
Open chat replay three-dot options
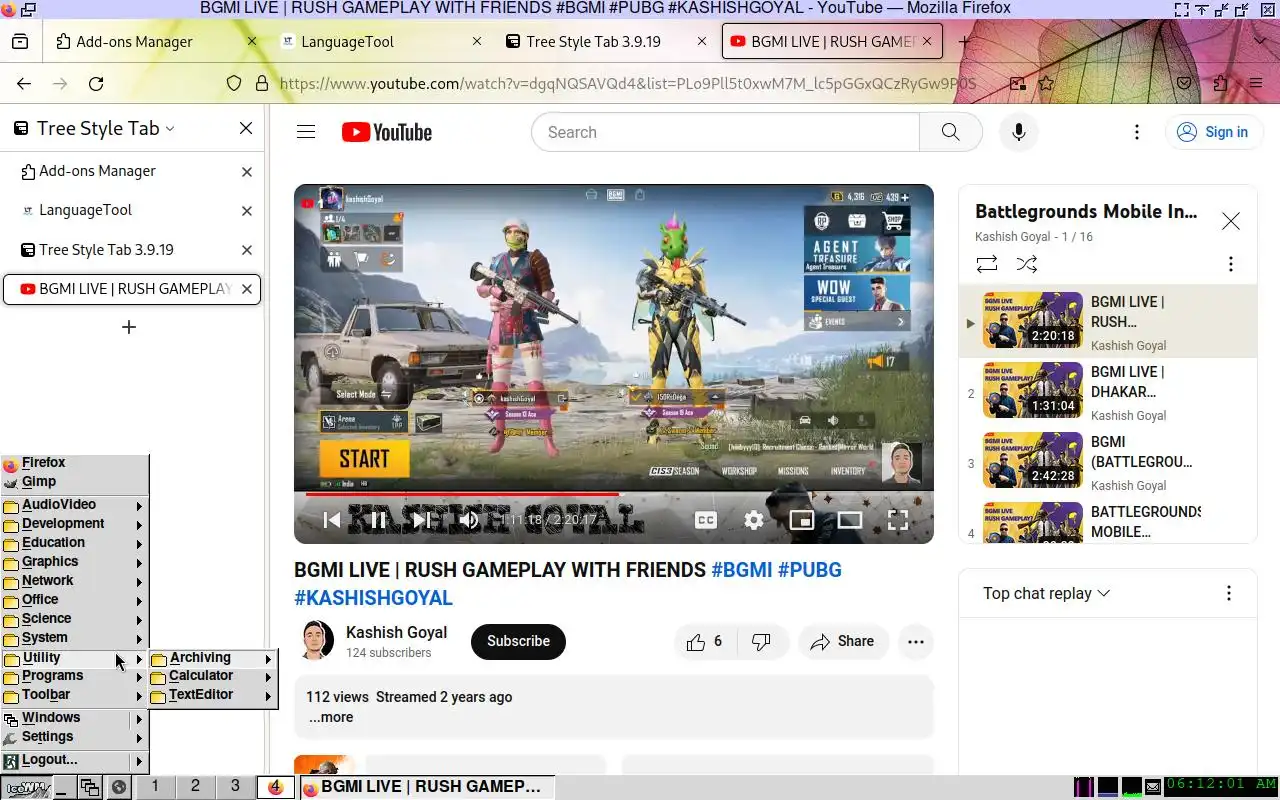coord(1228,593)
